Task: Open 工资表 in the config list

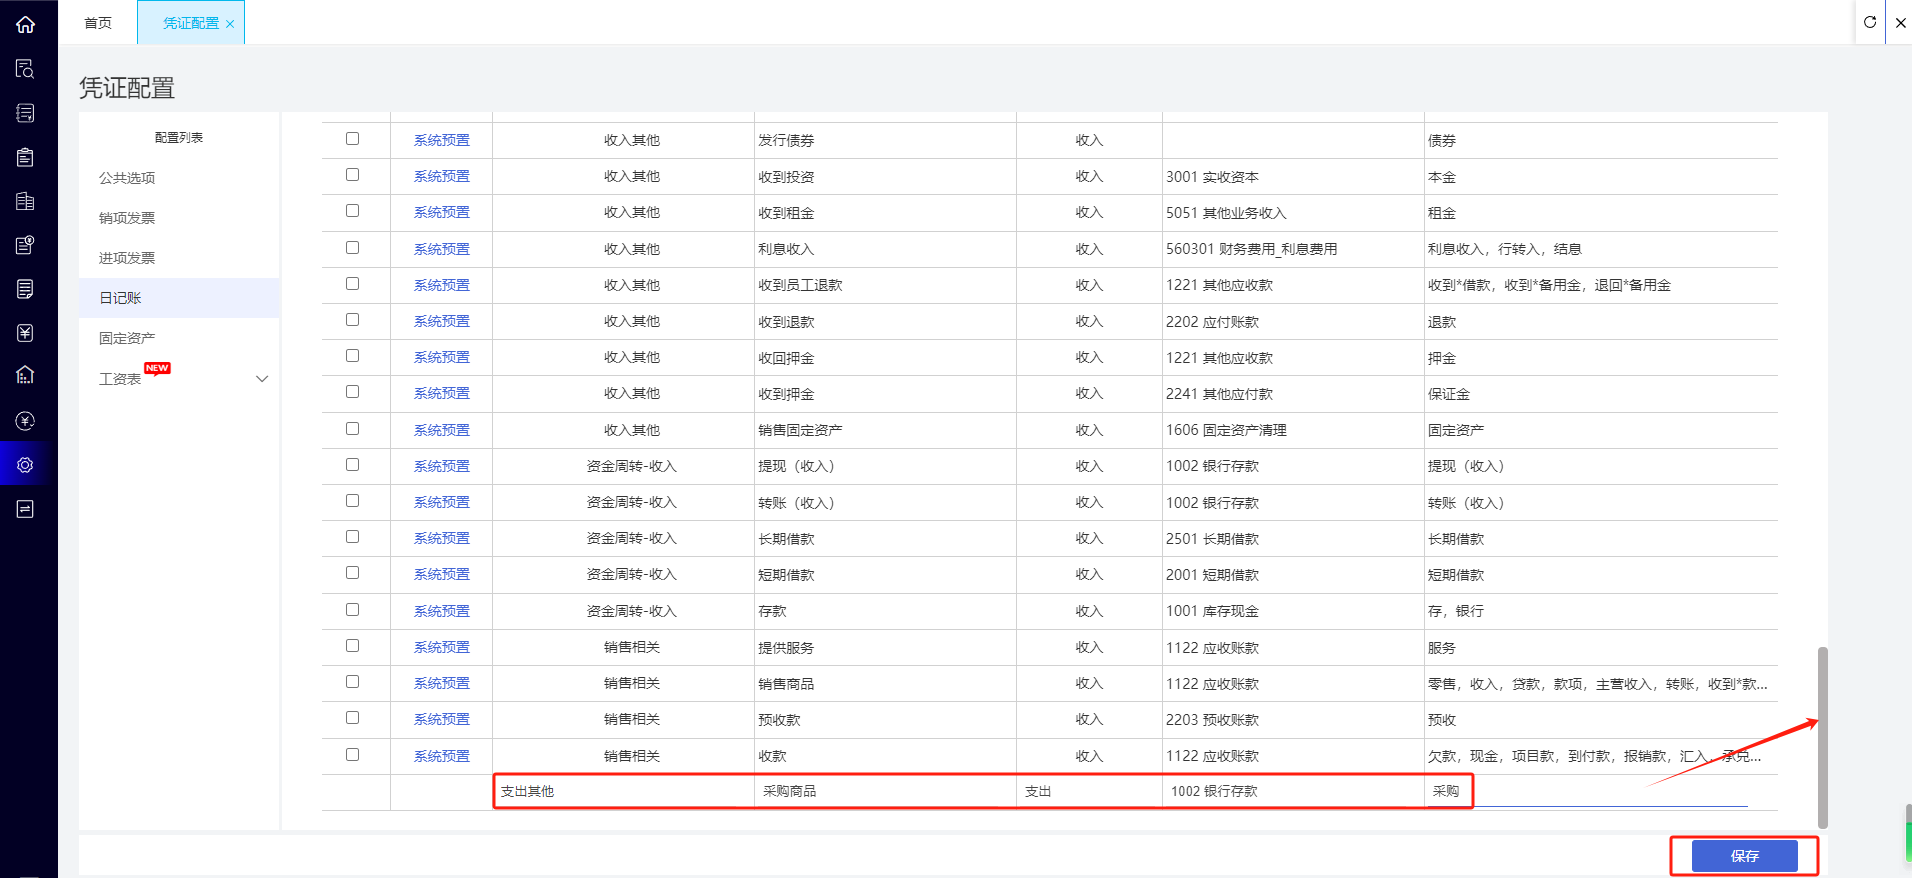Action: [x=120, y=379]
